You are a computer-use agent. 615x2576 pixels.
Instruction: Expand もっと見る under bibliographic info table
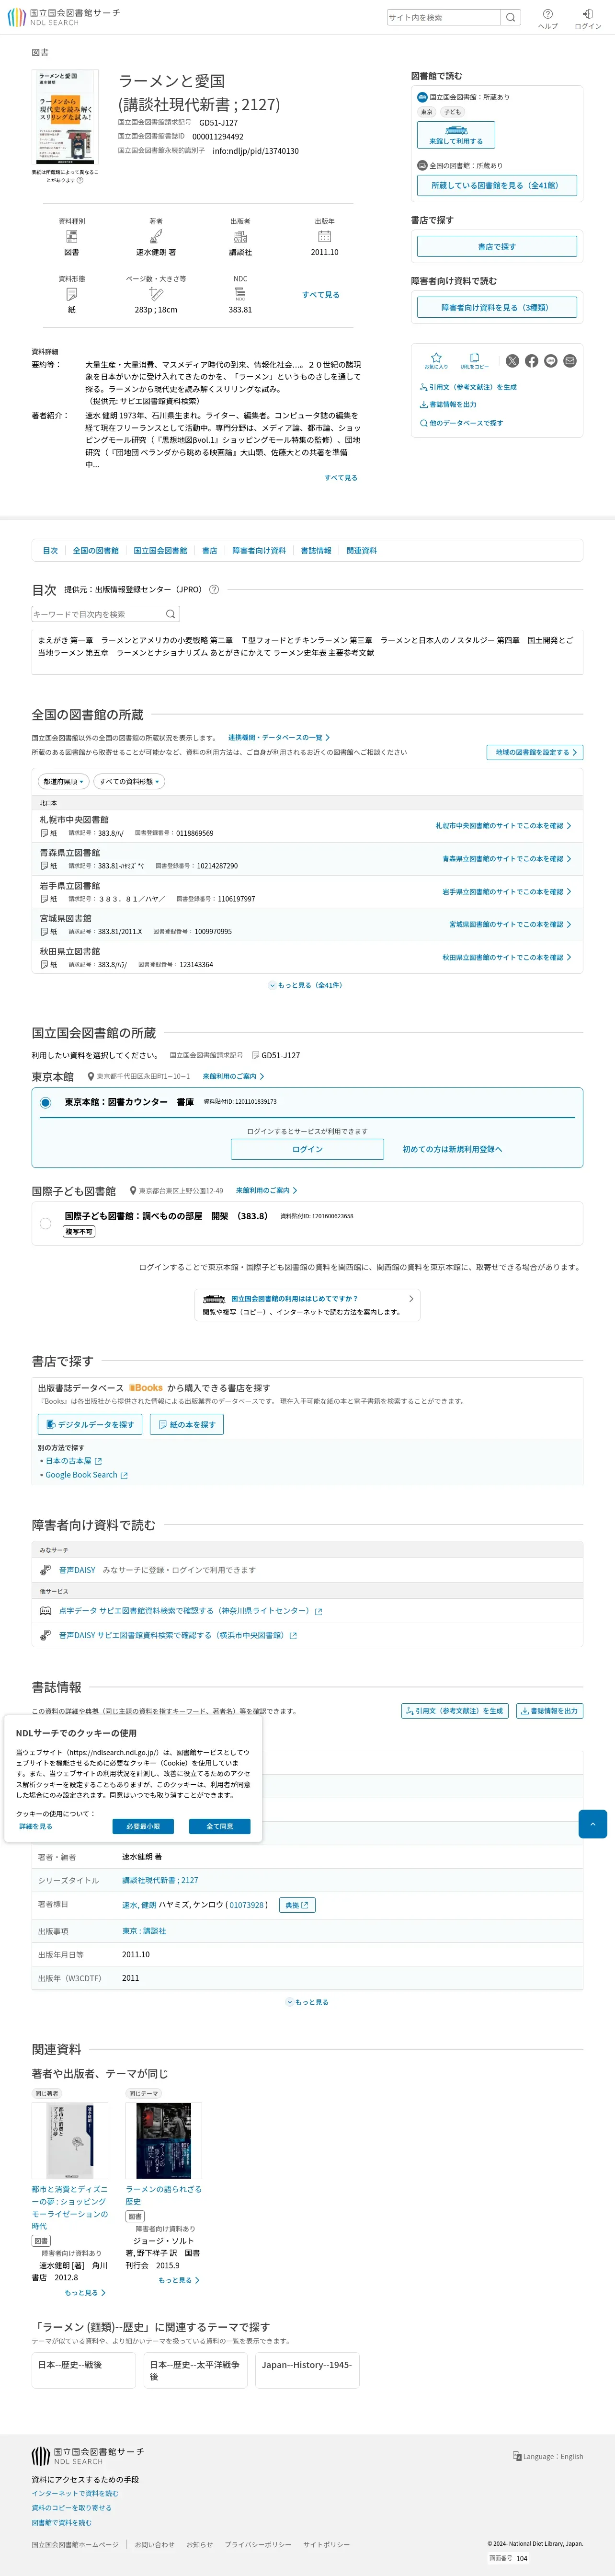coord(307,2002)
